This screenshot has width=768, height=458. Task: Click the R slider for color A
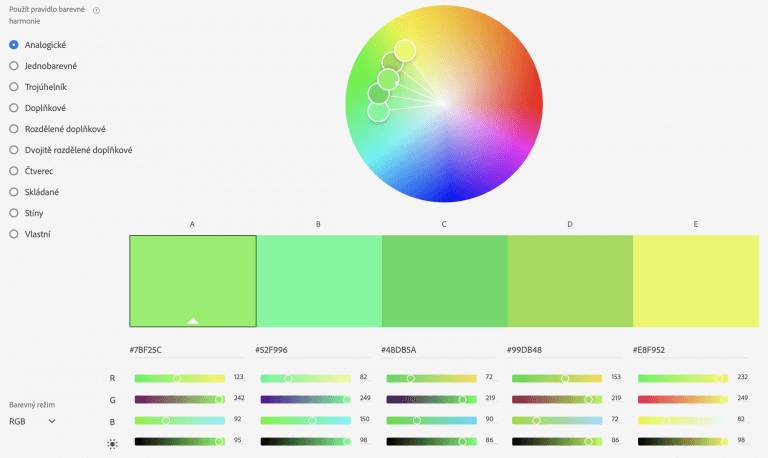(x=180, y=378)
